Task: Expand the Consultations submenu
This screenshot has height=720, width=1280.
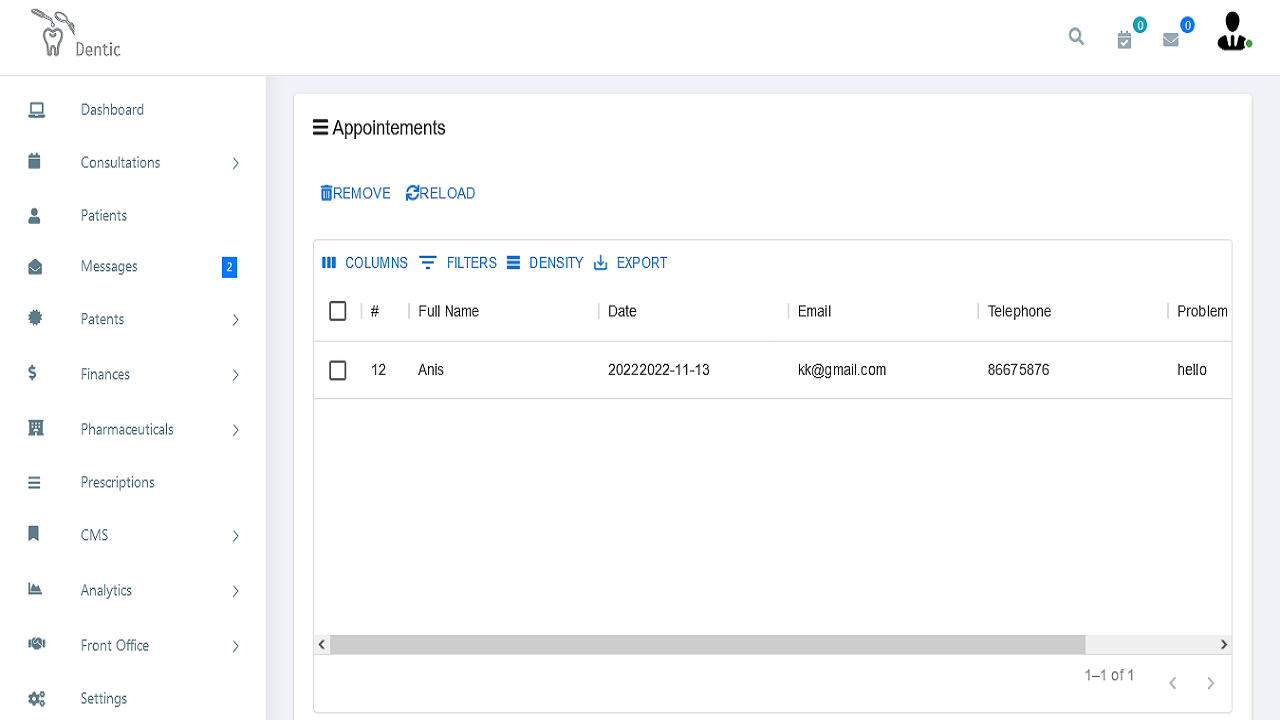Action: coord(235,163)
